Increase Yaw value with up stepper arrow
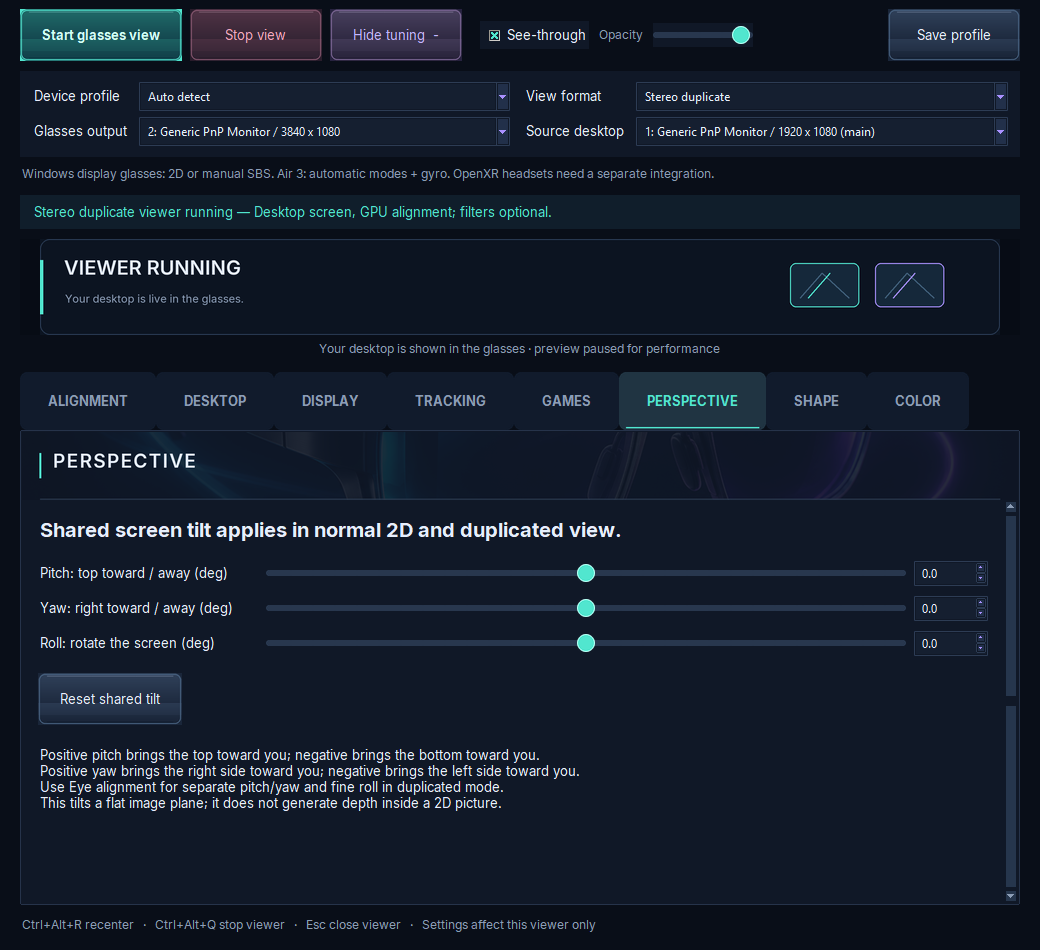The width and height of the screenshot is (1040, 950). pos(981,603)
